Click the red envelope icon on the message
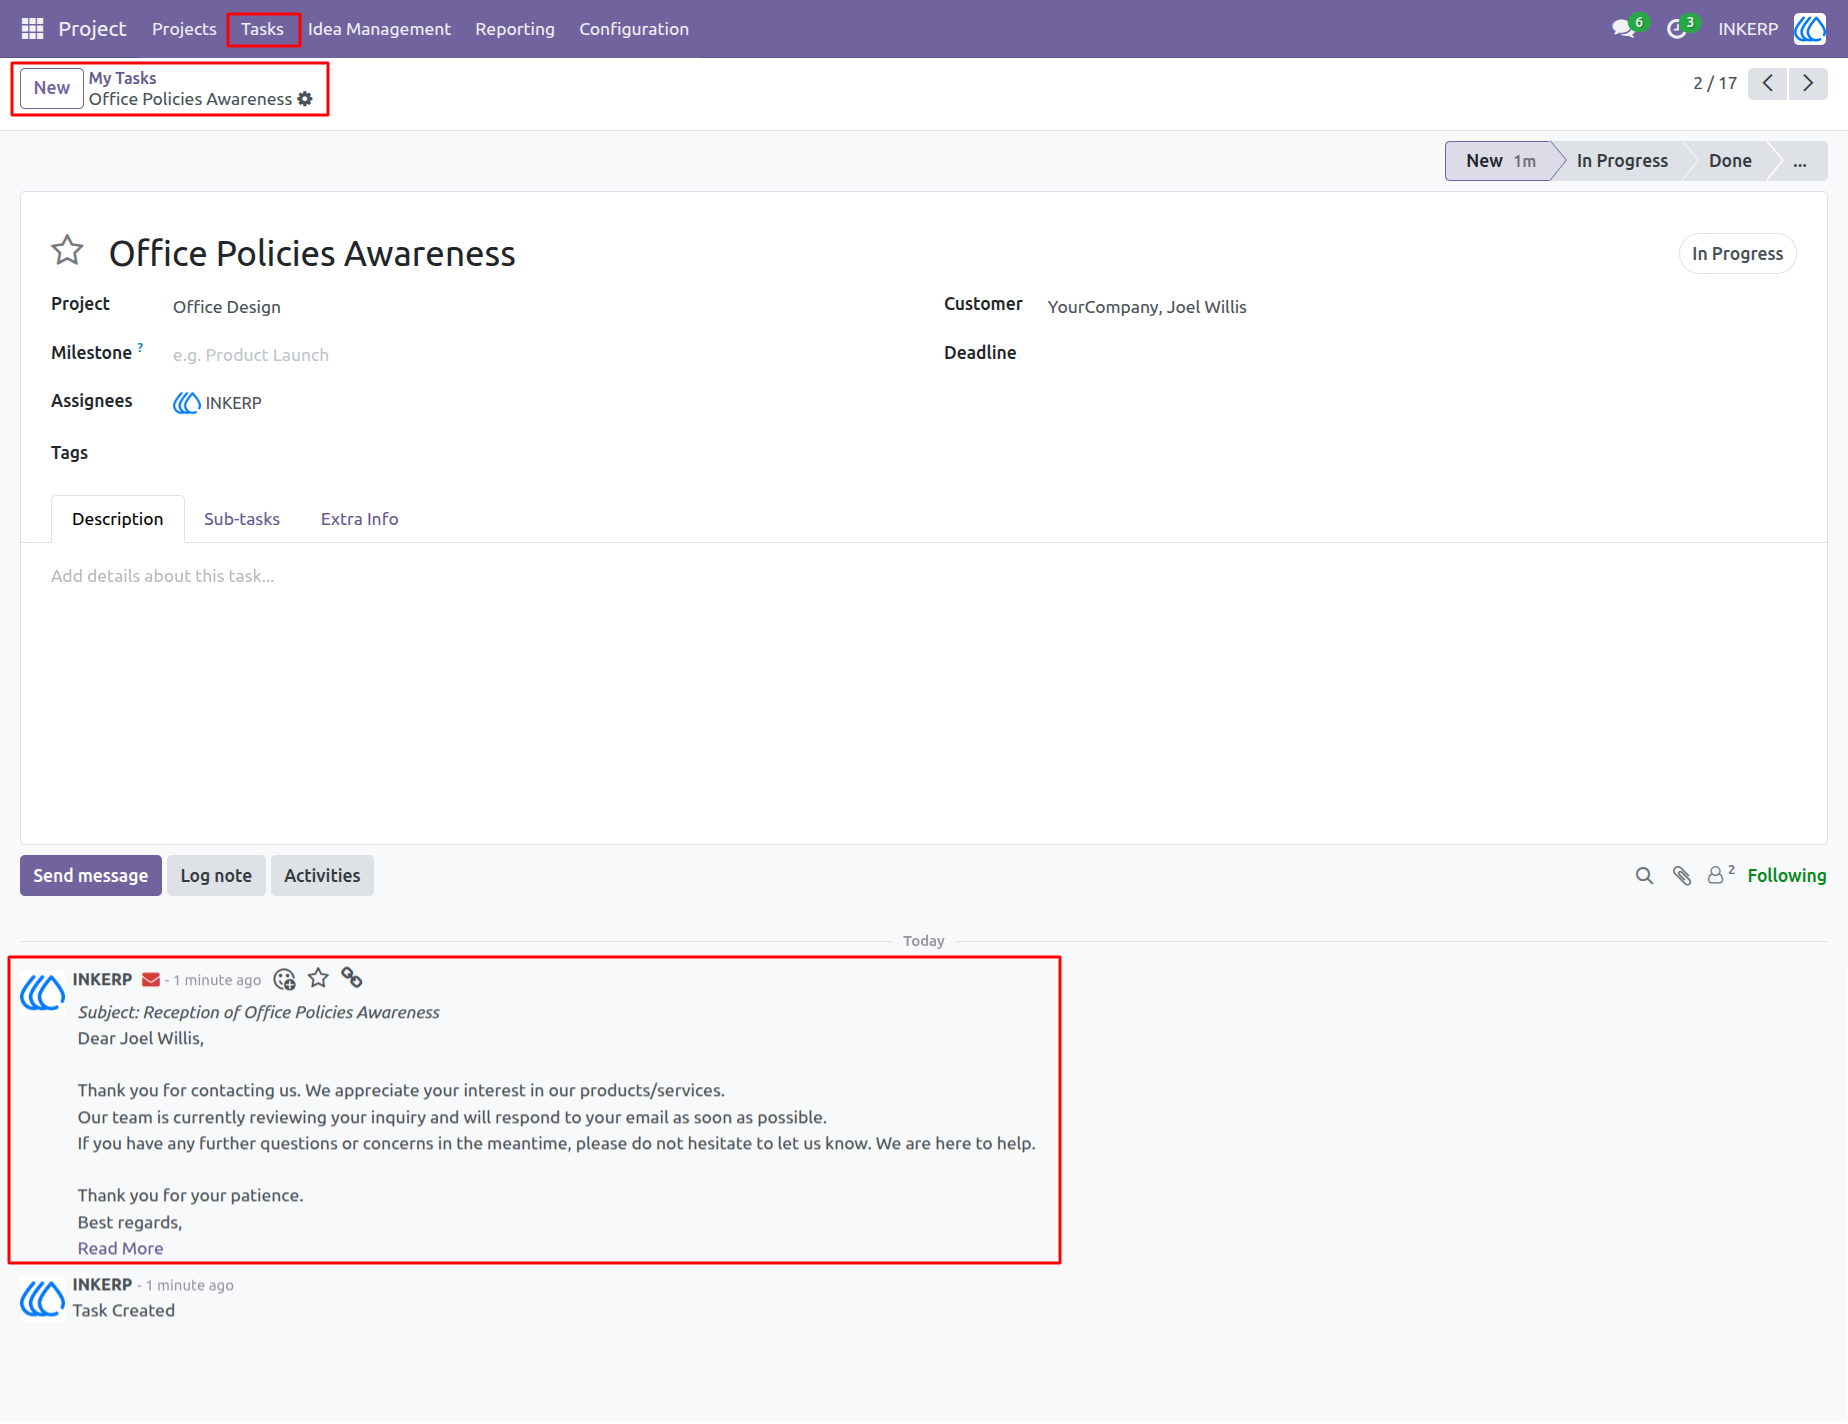The image size is (1848, 1424). click(x=151, y=980)
